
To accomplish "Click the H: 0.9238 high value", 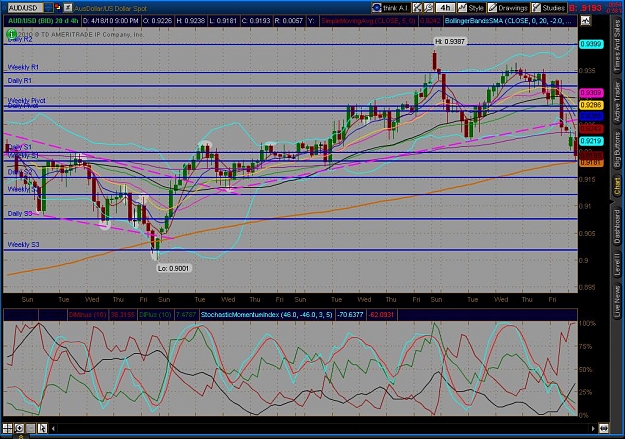I will (191, 21).
